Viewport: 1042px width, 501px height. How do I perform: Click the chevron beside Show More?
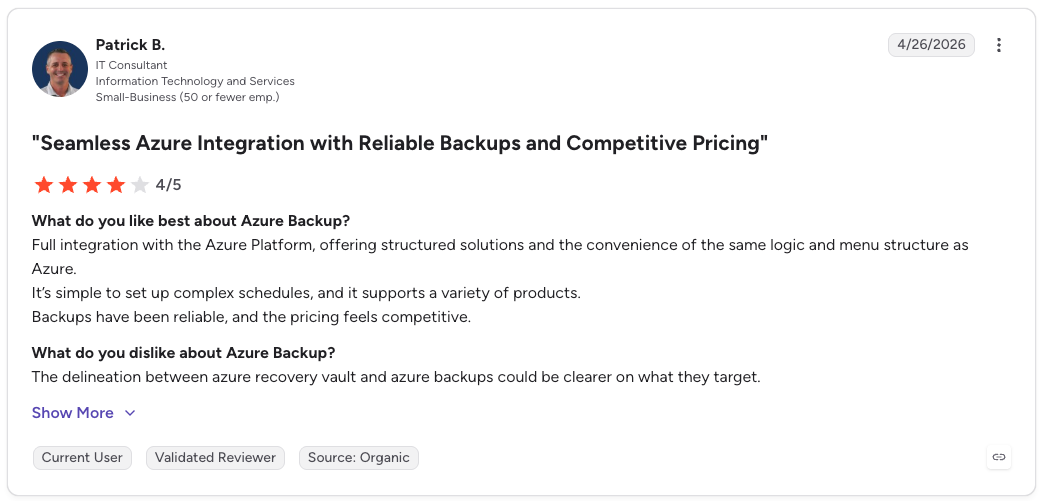pos(130,413)
